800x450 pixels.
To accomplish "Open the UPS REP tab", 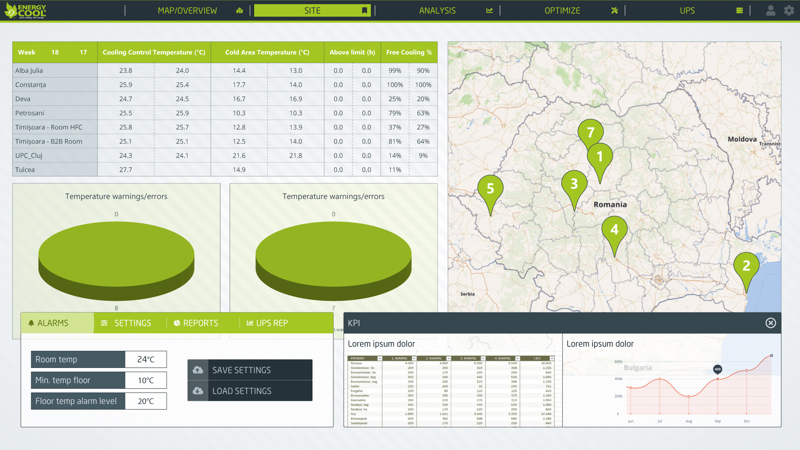I will [267, 323].
